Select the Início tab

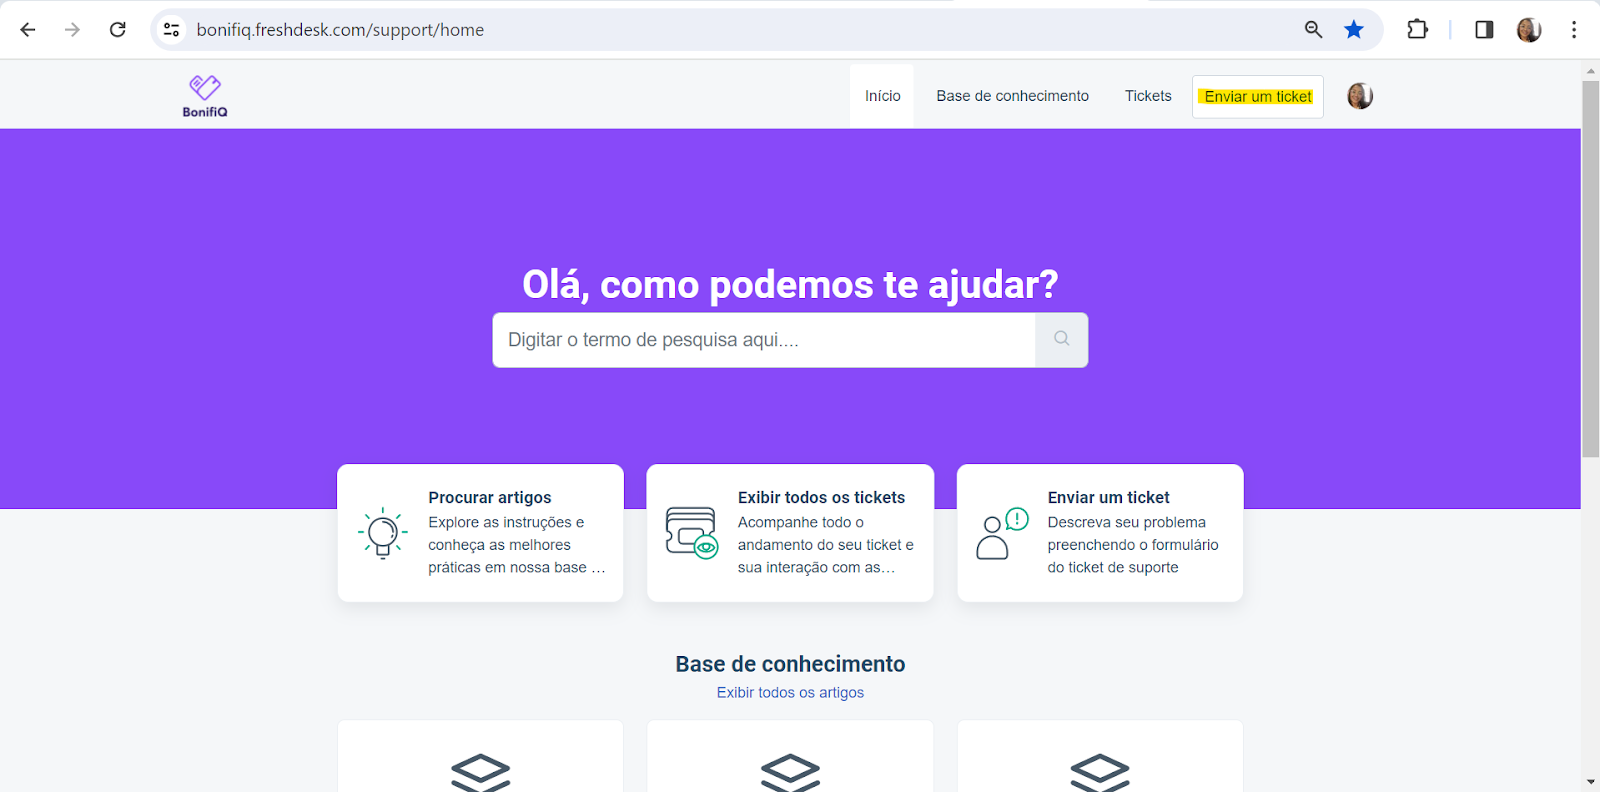coord(882,96)
